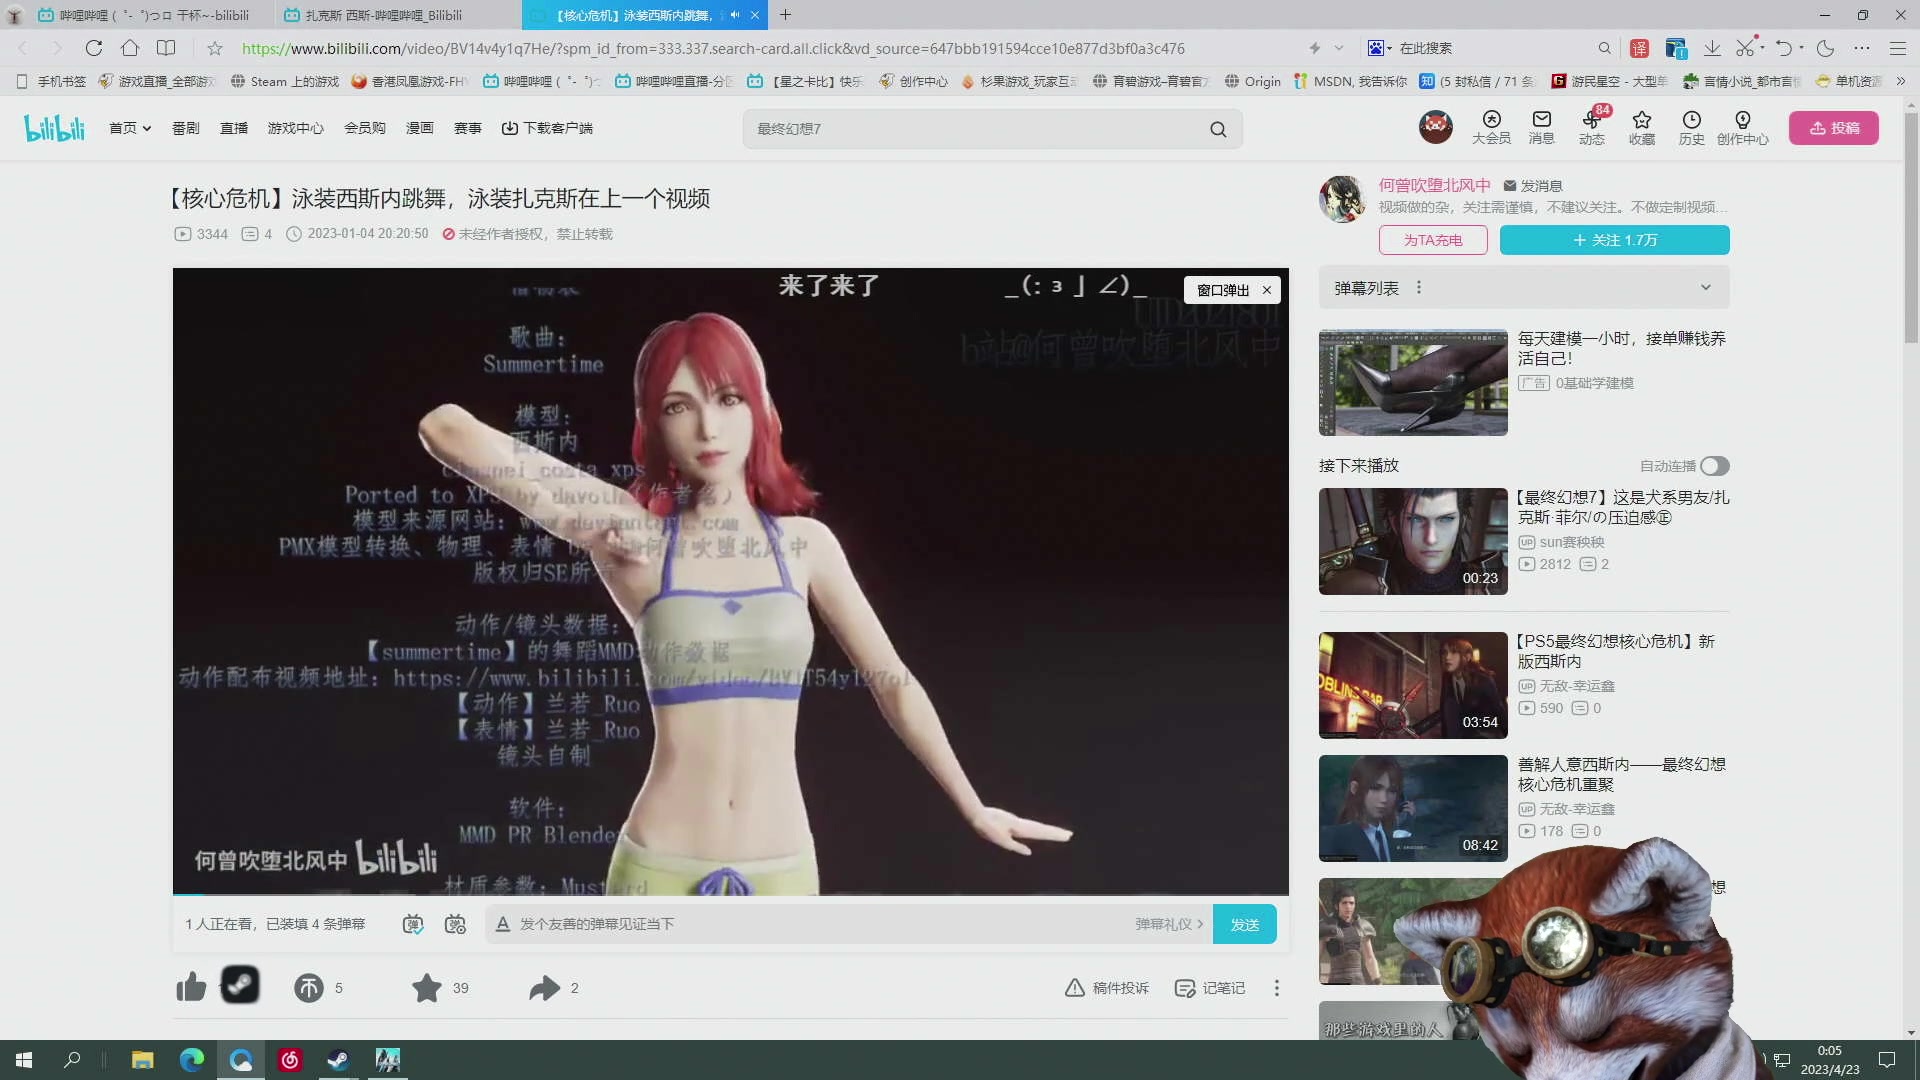Viewport: 1920px width, 1080px height.
Task: Favorite the video with star icon
Action: [x=427, y=987]
